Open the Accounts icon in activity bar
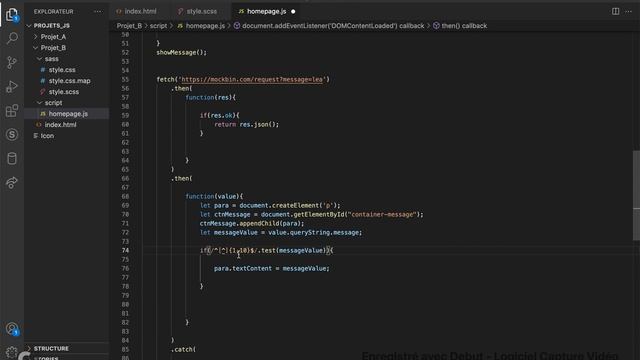Screen dimensions: 640x360 click(x=12, y=329)
